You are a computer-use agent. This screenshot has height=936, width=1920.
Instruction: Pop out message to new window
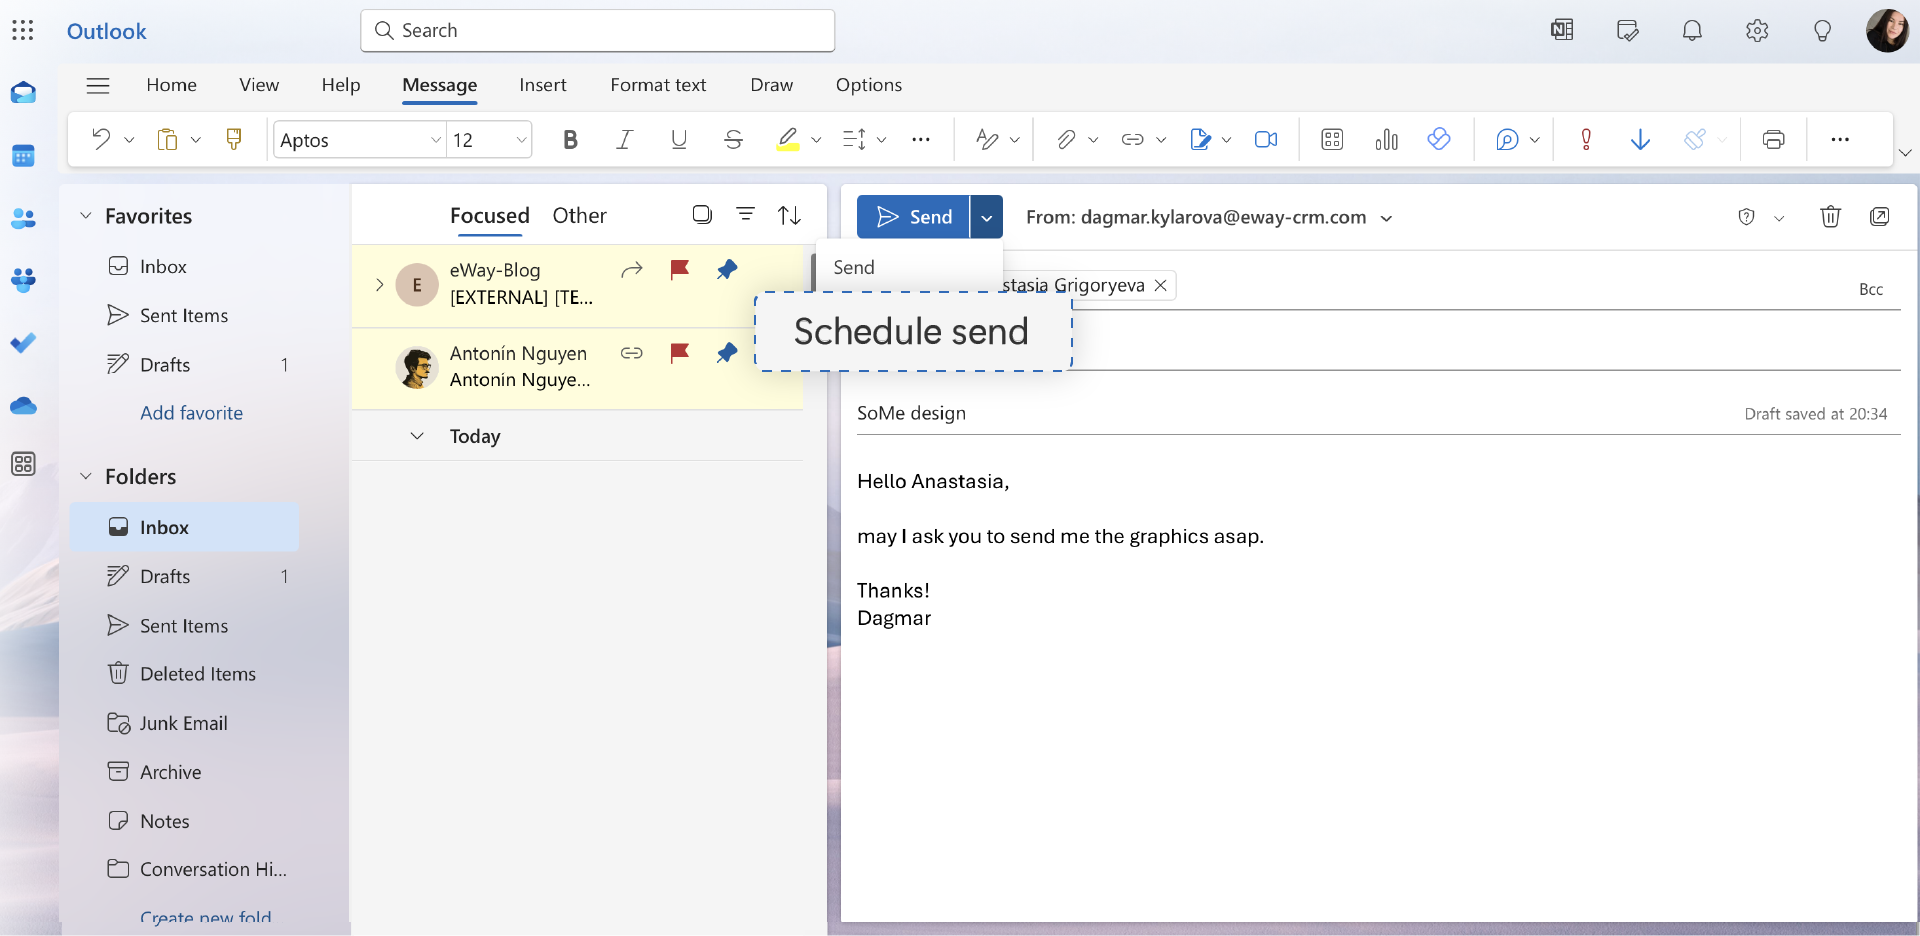coord(1879,217)
